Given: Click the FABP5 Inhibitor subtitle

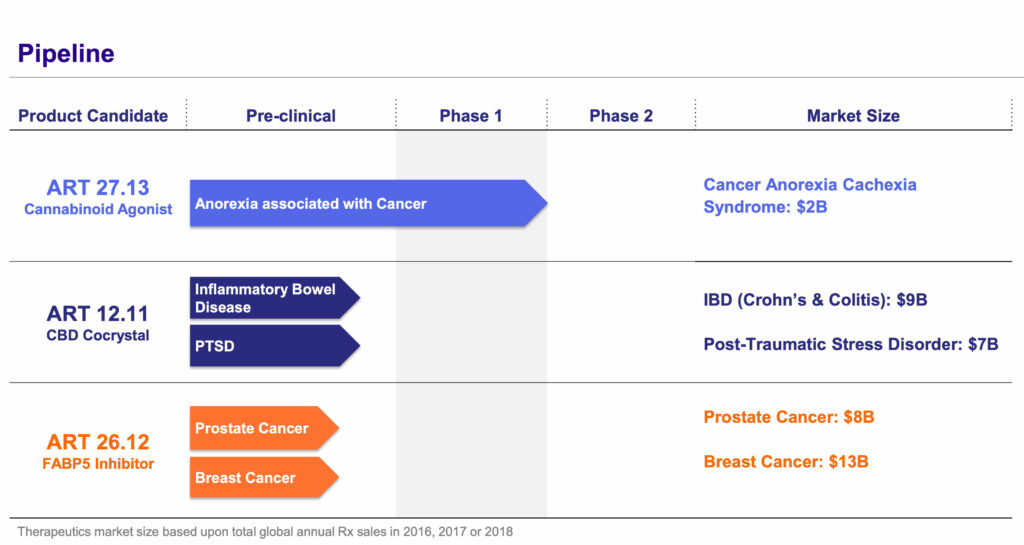Looking at the screenshot, I should point(98,464).
